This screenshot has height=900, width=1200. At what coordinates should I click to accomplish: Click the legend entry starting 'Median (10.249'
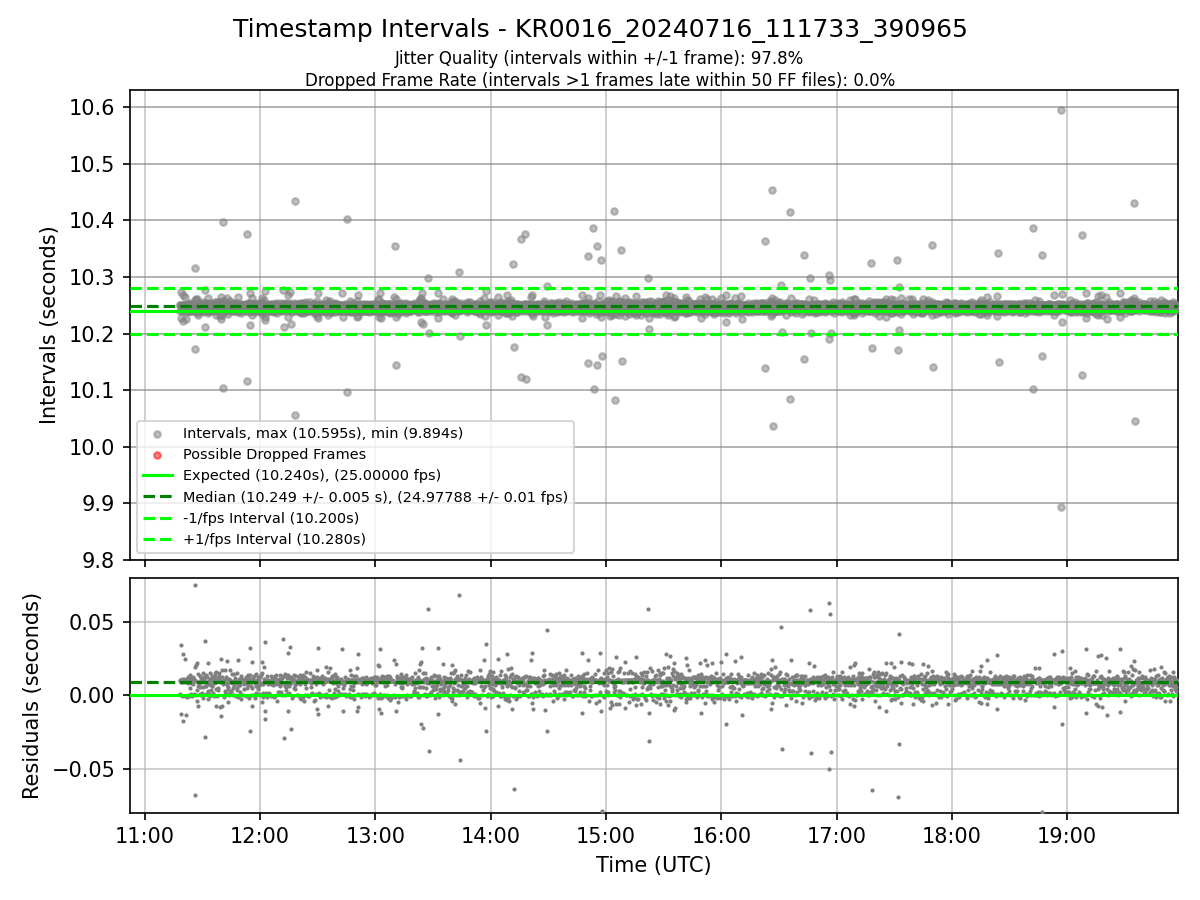click(375, 496)
